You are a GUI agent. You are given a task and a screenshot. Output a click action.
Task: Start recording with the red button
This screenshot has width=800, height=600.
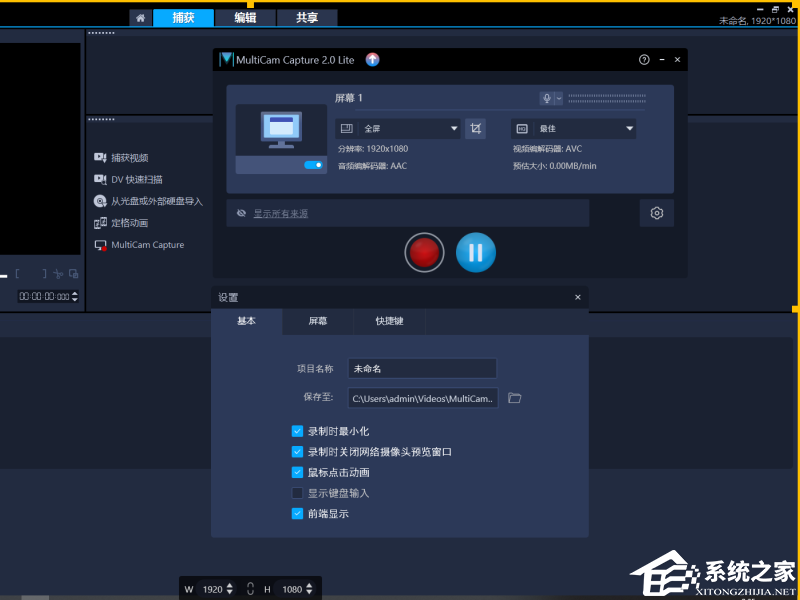pos(424,253)
